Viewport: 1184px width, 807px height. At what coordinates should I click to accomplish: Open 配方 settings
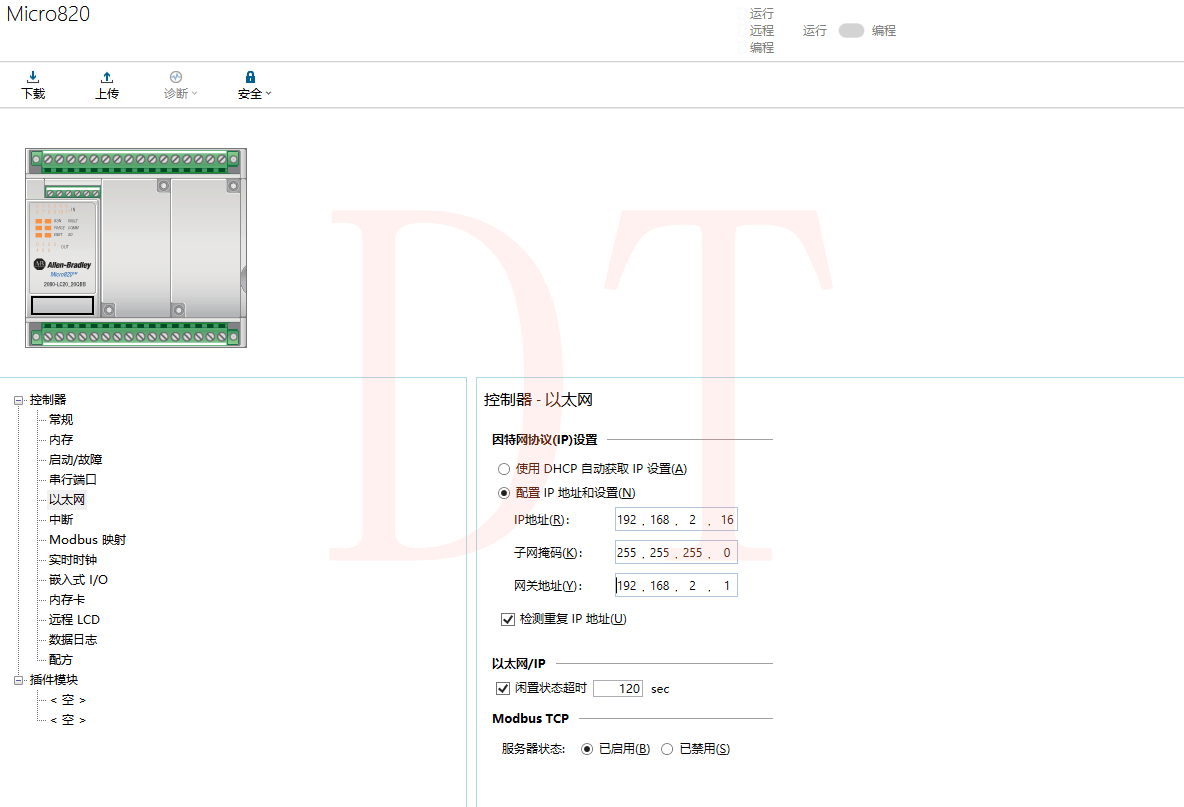click(x=61, y=660)
